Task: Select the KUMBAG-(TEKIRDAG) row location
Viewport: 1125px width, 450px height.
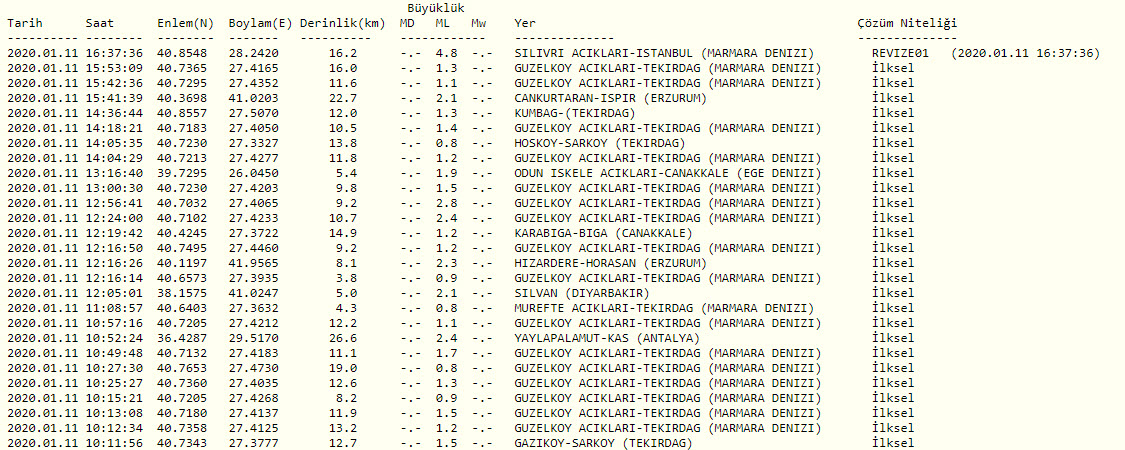Action: click(x=574, y=113)
